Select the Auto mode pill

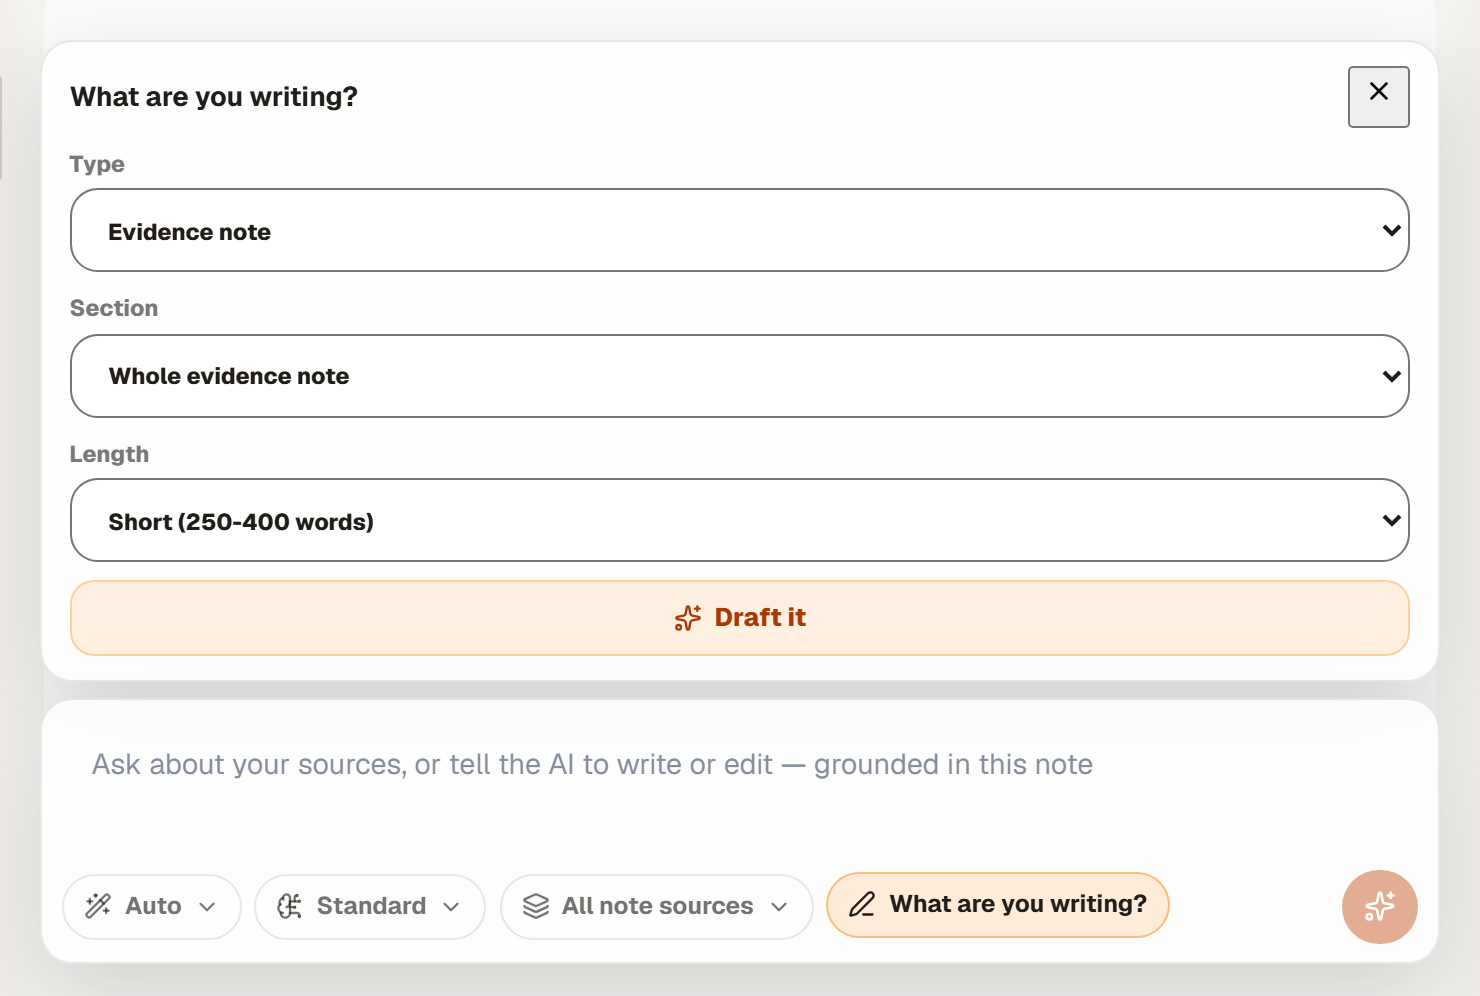[x=152, y=907]
